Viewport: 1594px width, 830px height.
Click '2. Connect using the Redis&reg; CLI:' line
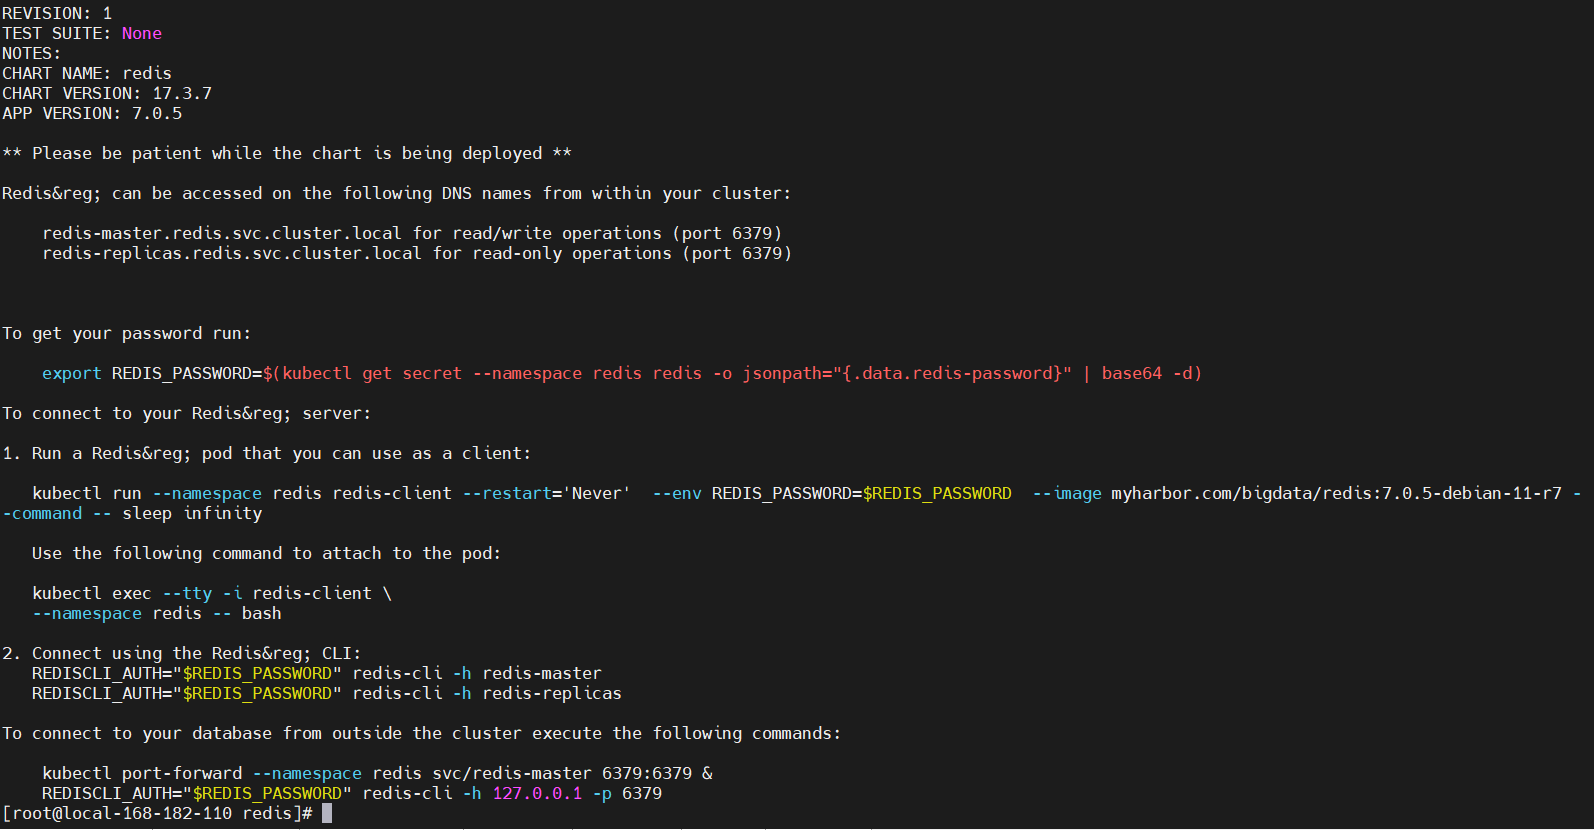(x=182, y=653)
